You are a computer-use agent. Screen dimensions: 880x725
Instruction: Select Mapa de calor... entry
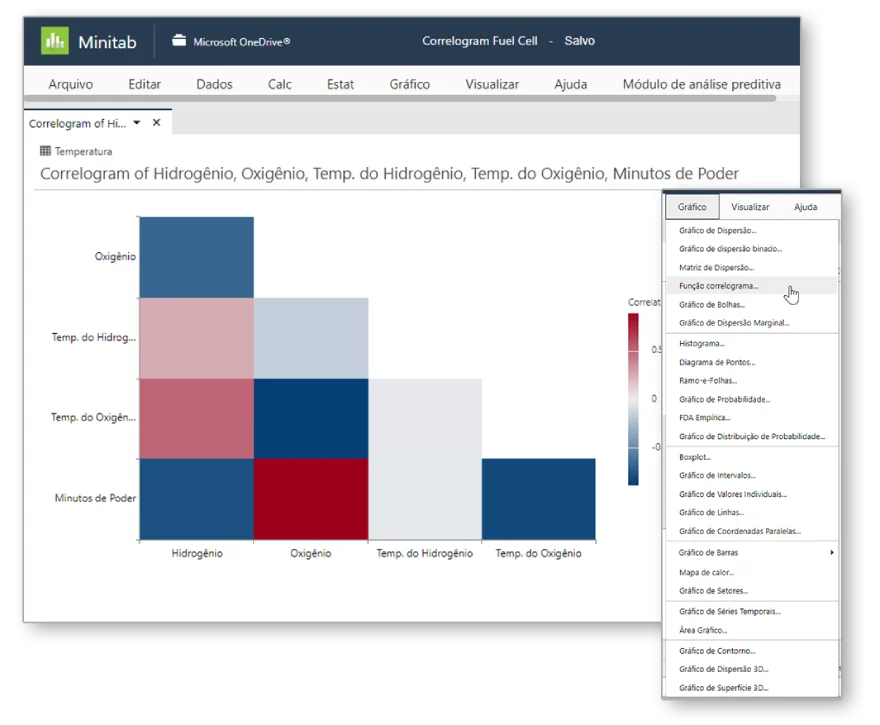751,572
